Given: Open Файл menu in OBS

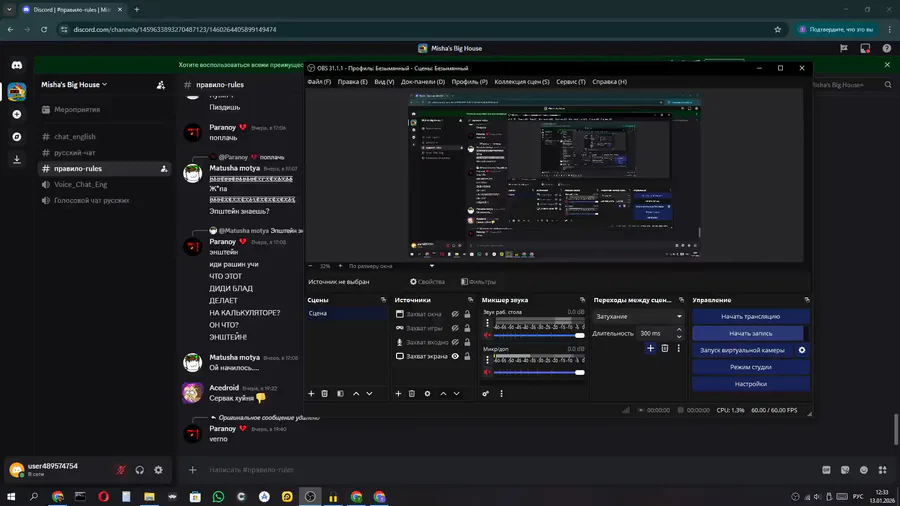Looking at the screenshot, I should click(x=319, y=82).
